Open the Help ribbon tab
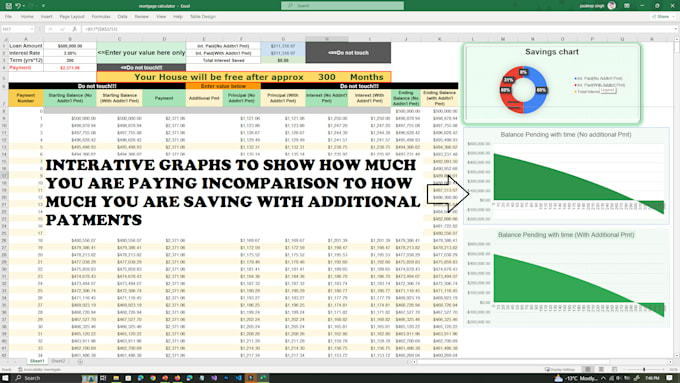The image size is (680, 383). (178, 16)
